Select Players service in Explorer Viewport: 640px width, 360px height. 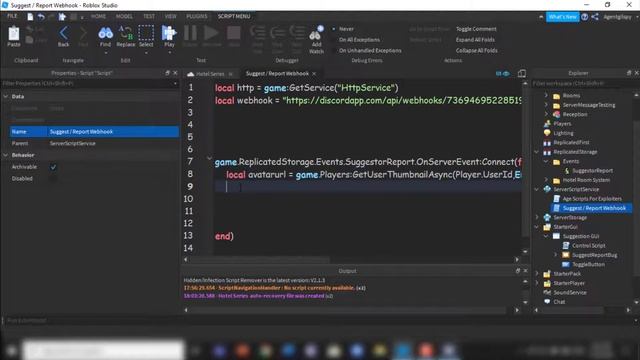[x=562, y=124]
